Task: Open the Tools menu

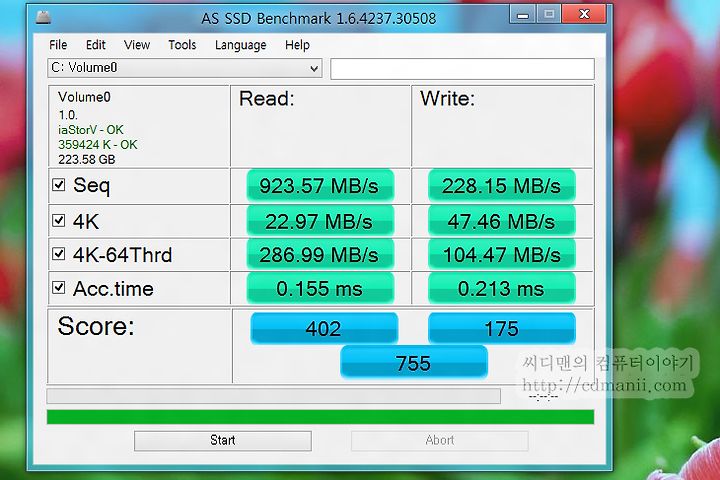Action: click(182, 45)
